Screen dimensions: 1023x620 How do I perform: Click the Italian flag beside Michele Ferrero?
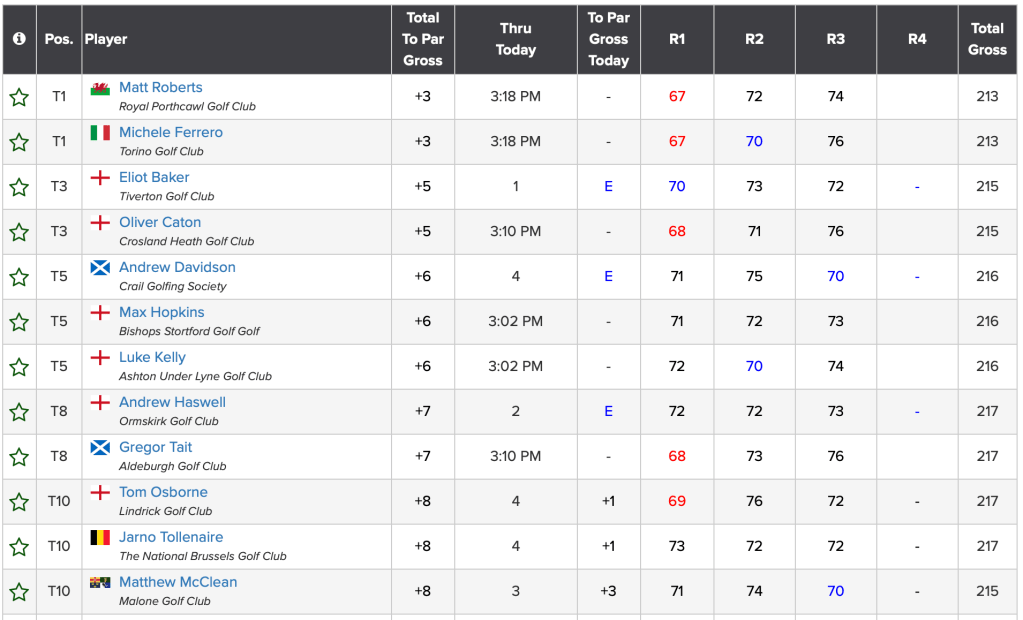click(x=100, y=133)
